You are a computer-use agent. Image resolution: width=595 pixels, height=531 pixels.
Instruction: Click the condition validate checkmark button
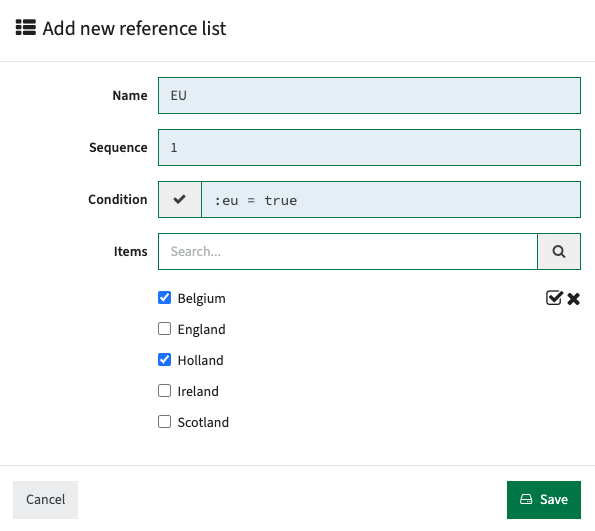coord(180,200)
